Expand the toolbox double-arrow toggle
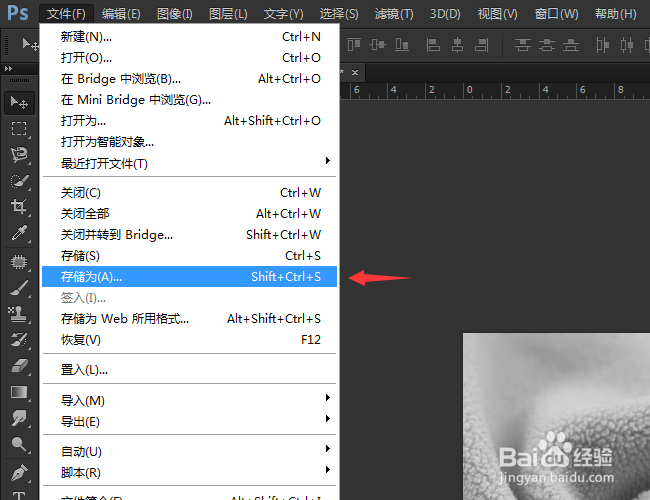650x500 pixels. 8,68
